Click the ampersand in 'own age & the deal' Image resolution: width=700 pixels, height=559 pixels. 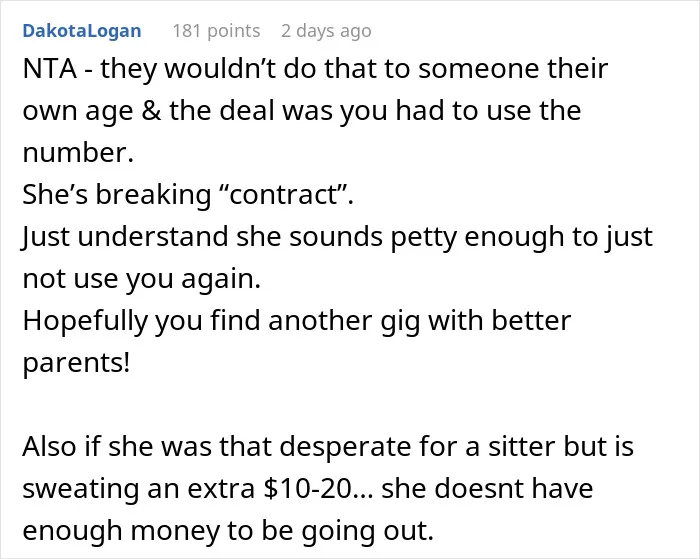click(152, 111)
